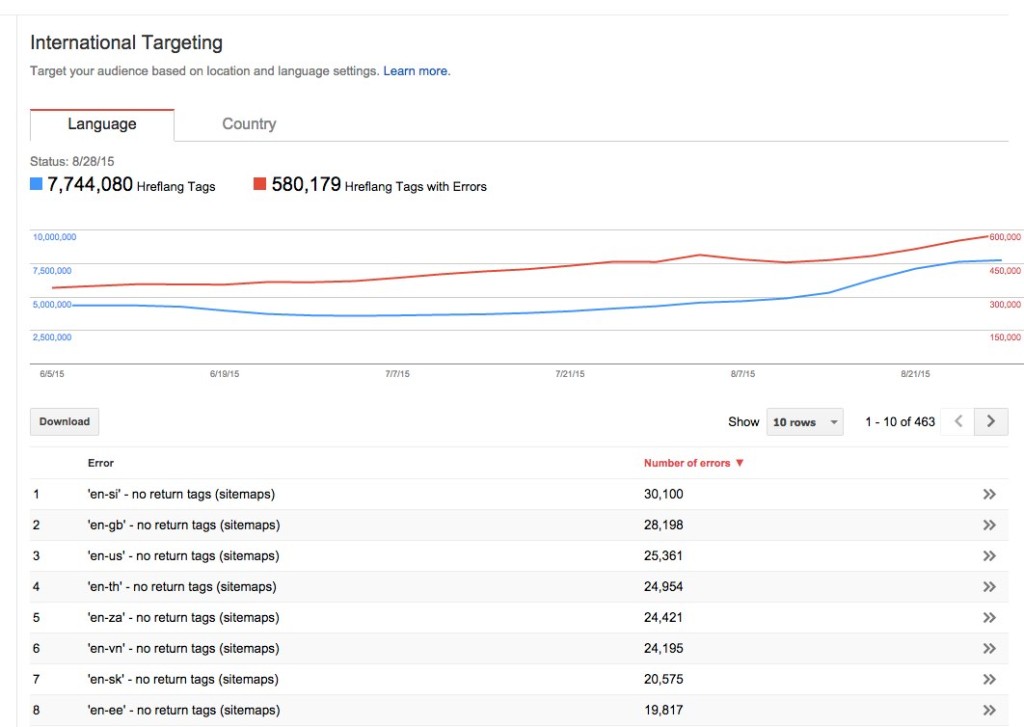Click the 7/7/15 date on chart axis
The width and height of the screenshot is (1024, 727).
coord(397,374)
